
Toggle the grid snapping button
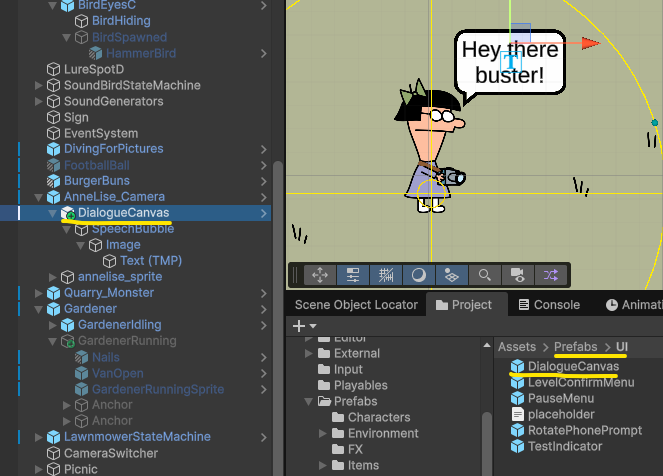click(x=386, y=274)
